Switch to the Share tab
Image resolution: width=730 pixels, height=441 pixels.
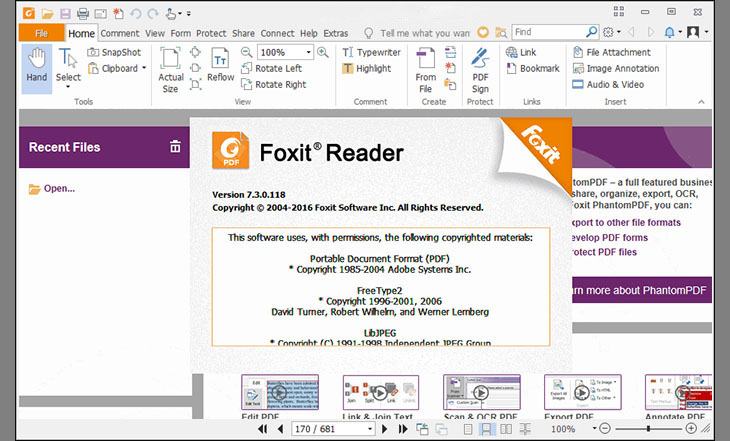(x=243, y=33)
